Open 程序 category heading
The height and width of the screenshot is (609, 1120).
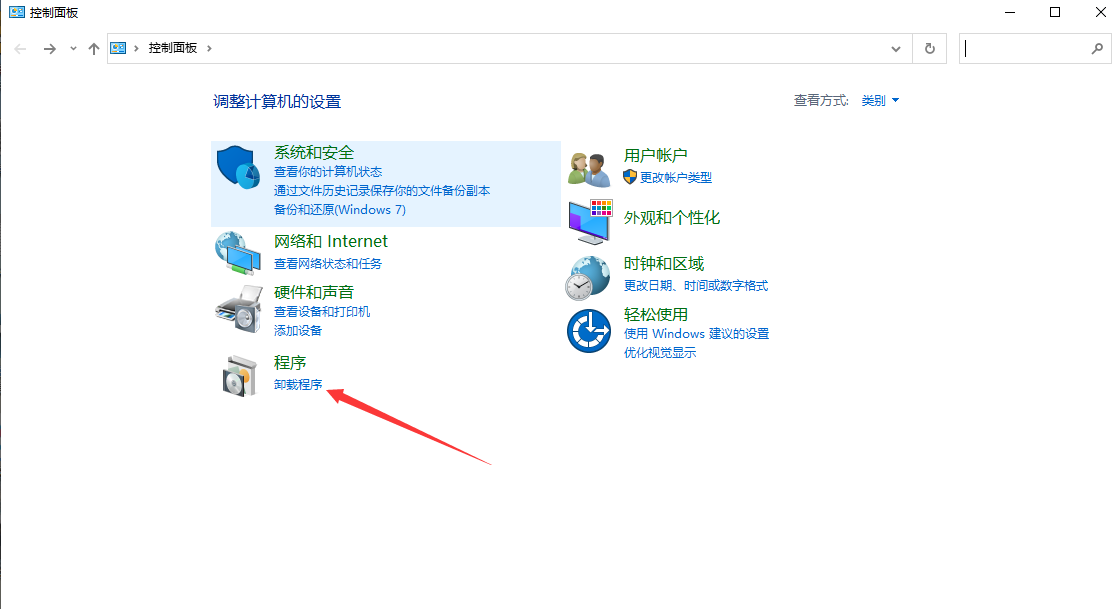290,363
